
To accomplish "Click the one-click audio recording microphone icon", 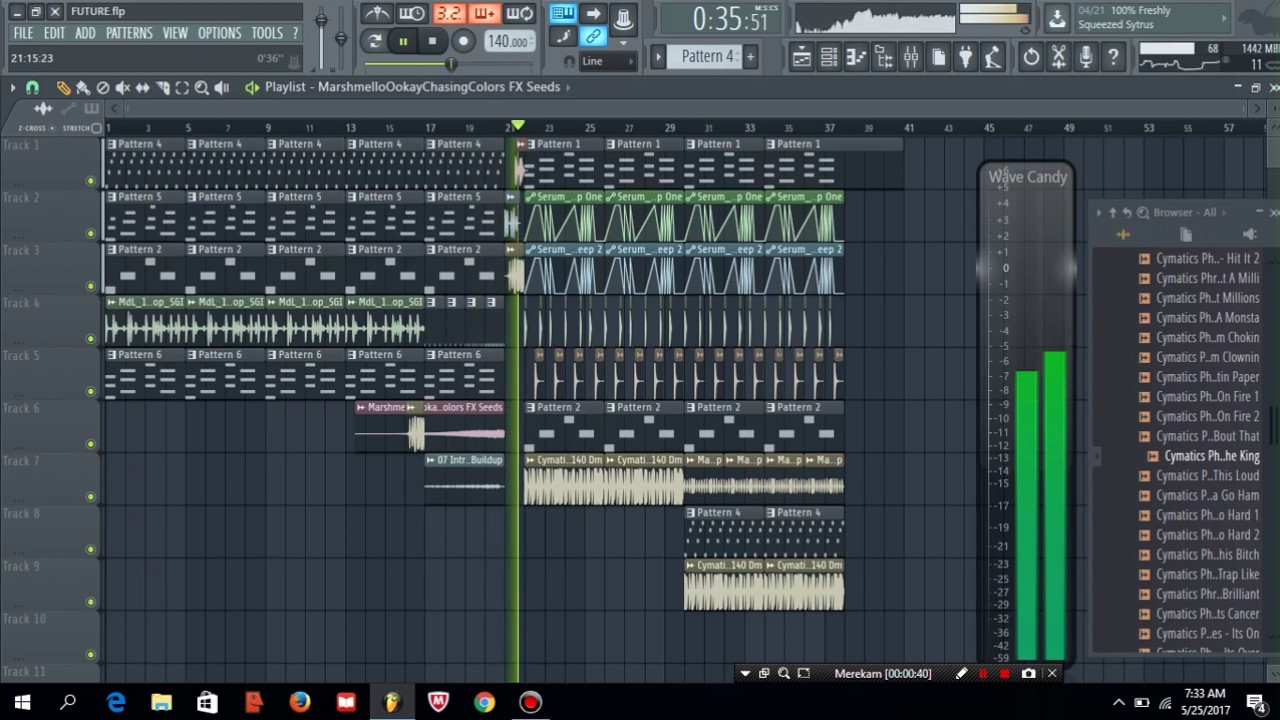I will pos(1085,57).
